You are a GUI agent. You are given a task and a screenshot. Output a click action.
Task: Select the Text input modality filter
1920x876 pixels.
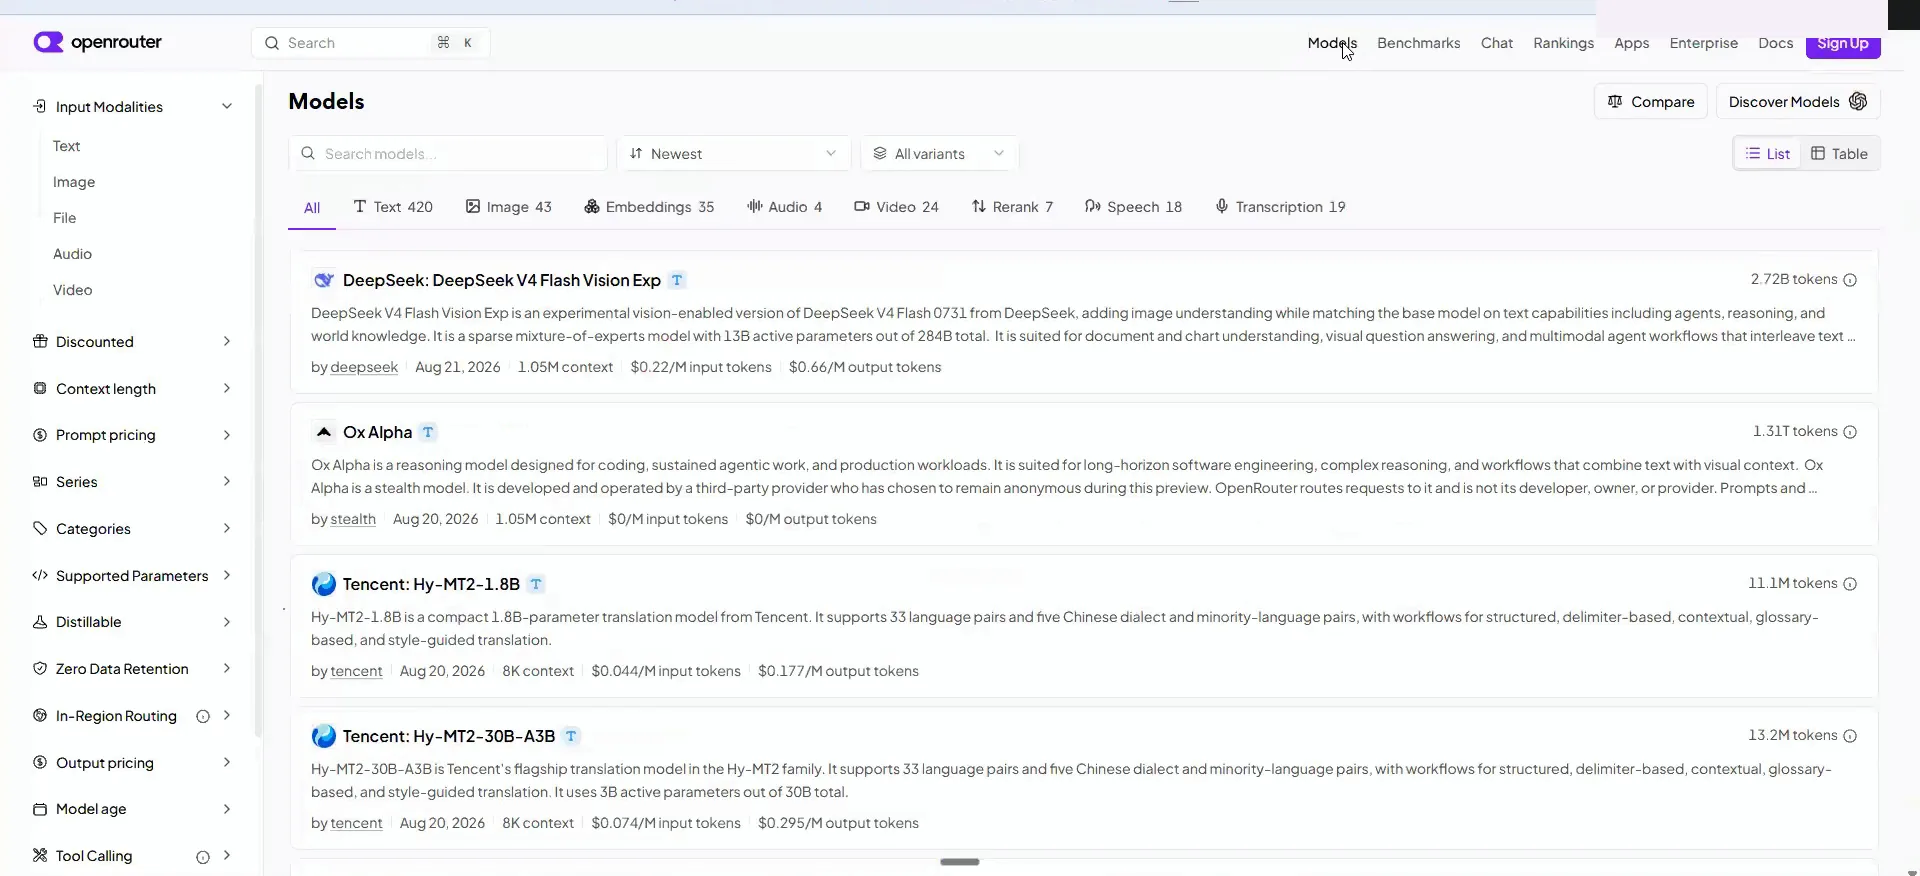click(67, 146)
